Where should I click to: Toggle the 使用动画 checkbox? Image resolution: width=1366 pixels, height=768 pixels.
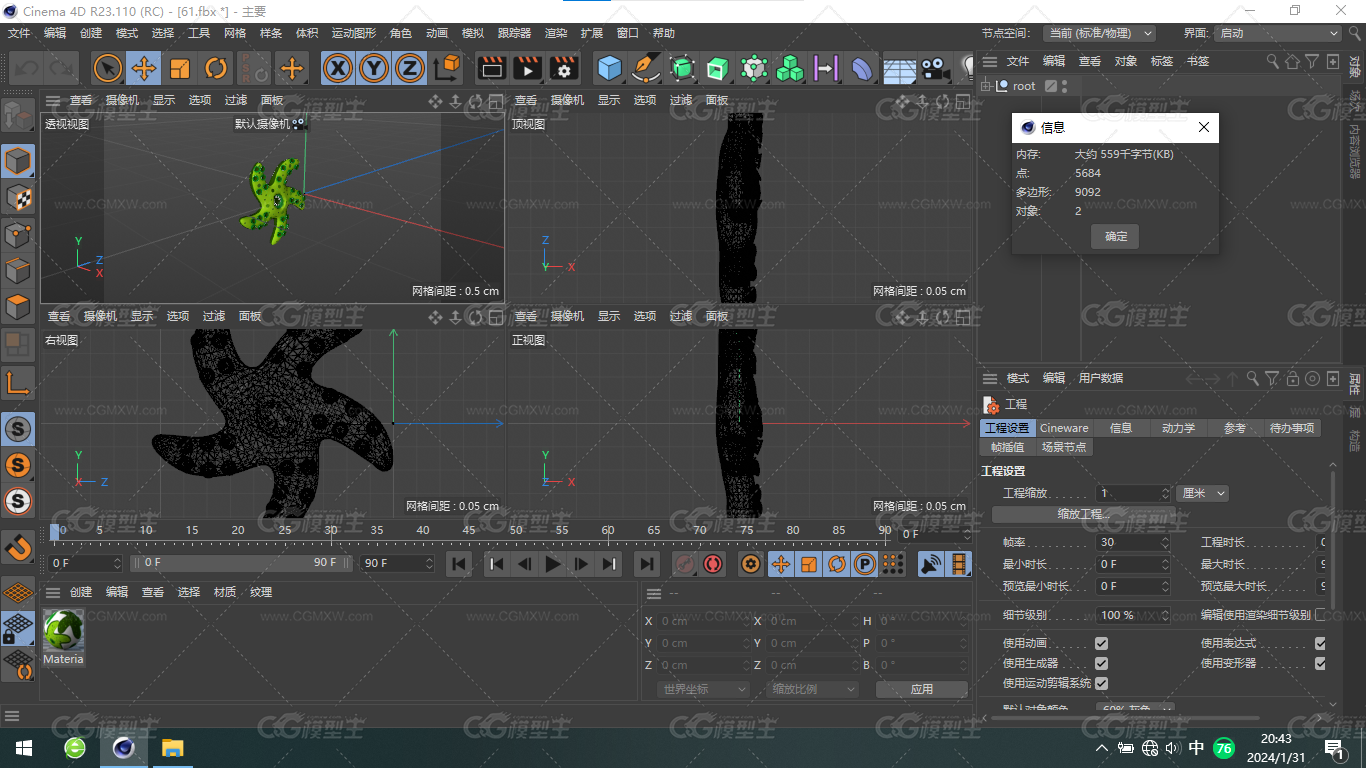[1101, 643]
